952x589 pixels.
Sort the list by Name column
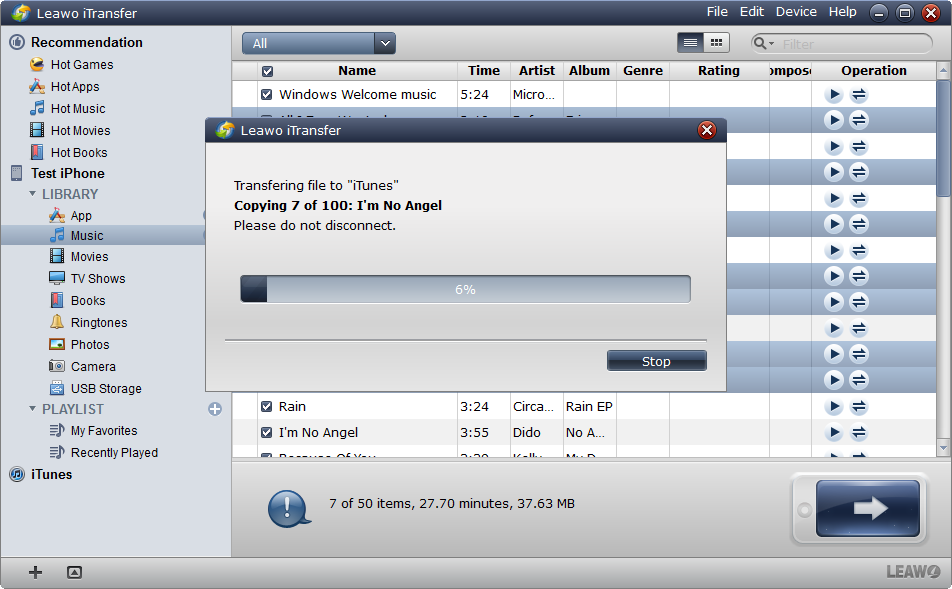[357, 71]
